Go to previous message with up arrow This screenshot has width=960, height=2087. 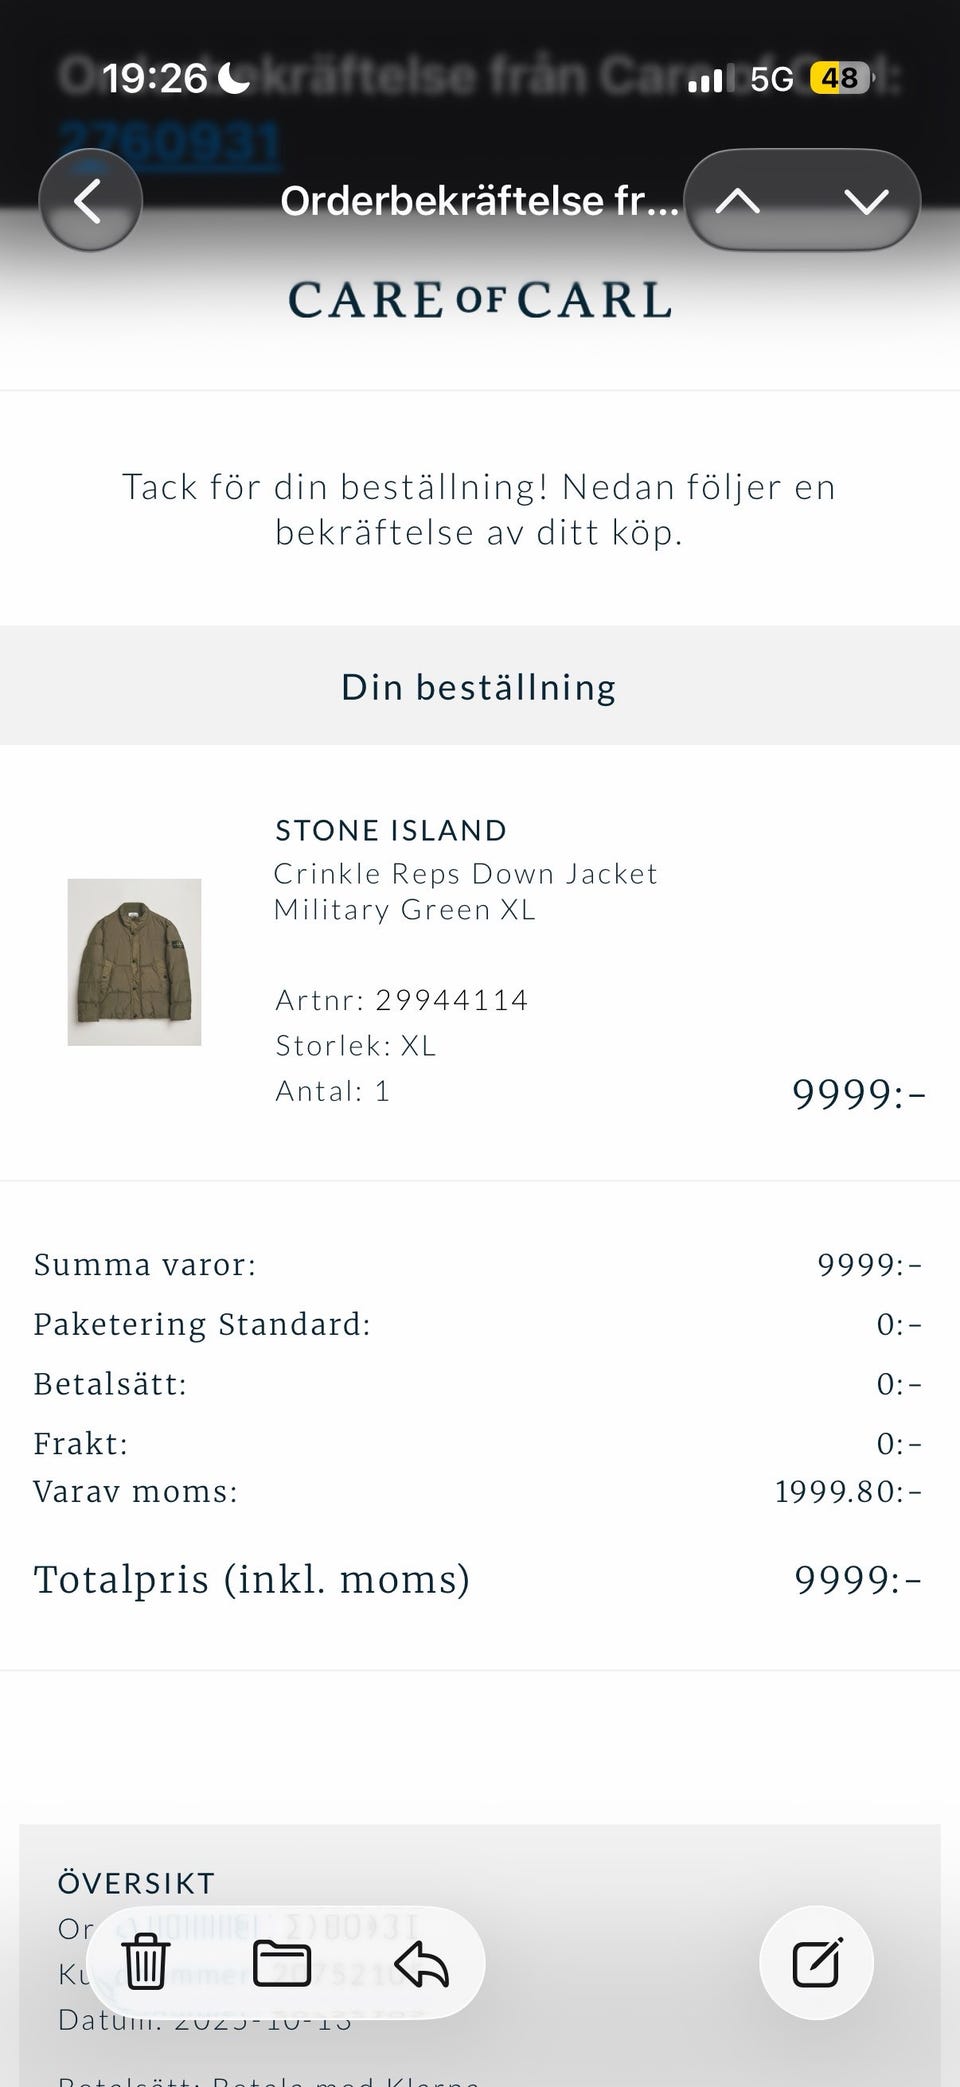(738, 201)
